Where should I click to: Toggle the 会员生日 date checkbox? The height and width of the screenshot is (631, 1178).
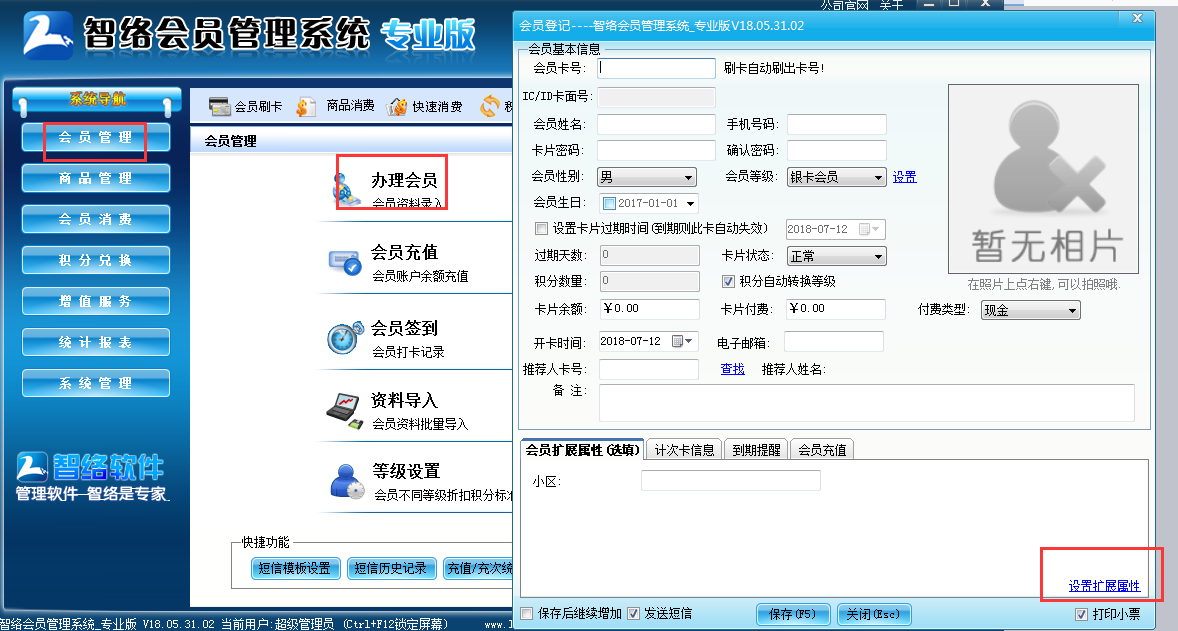(x=609, y=204)
